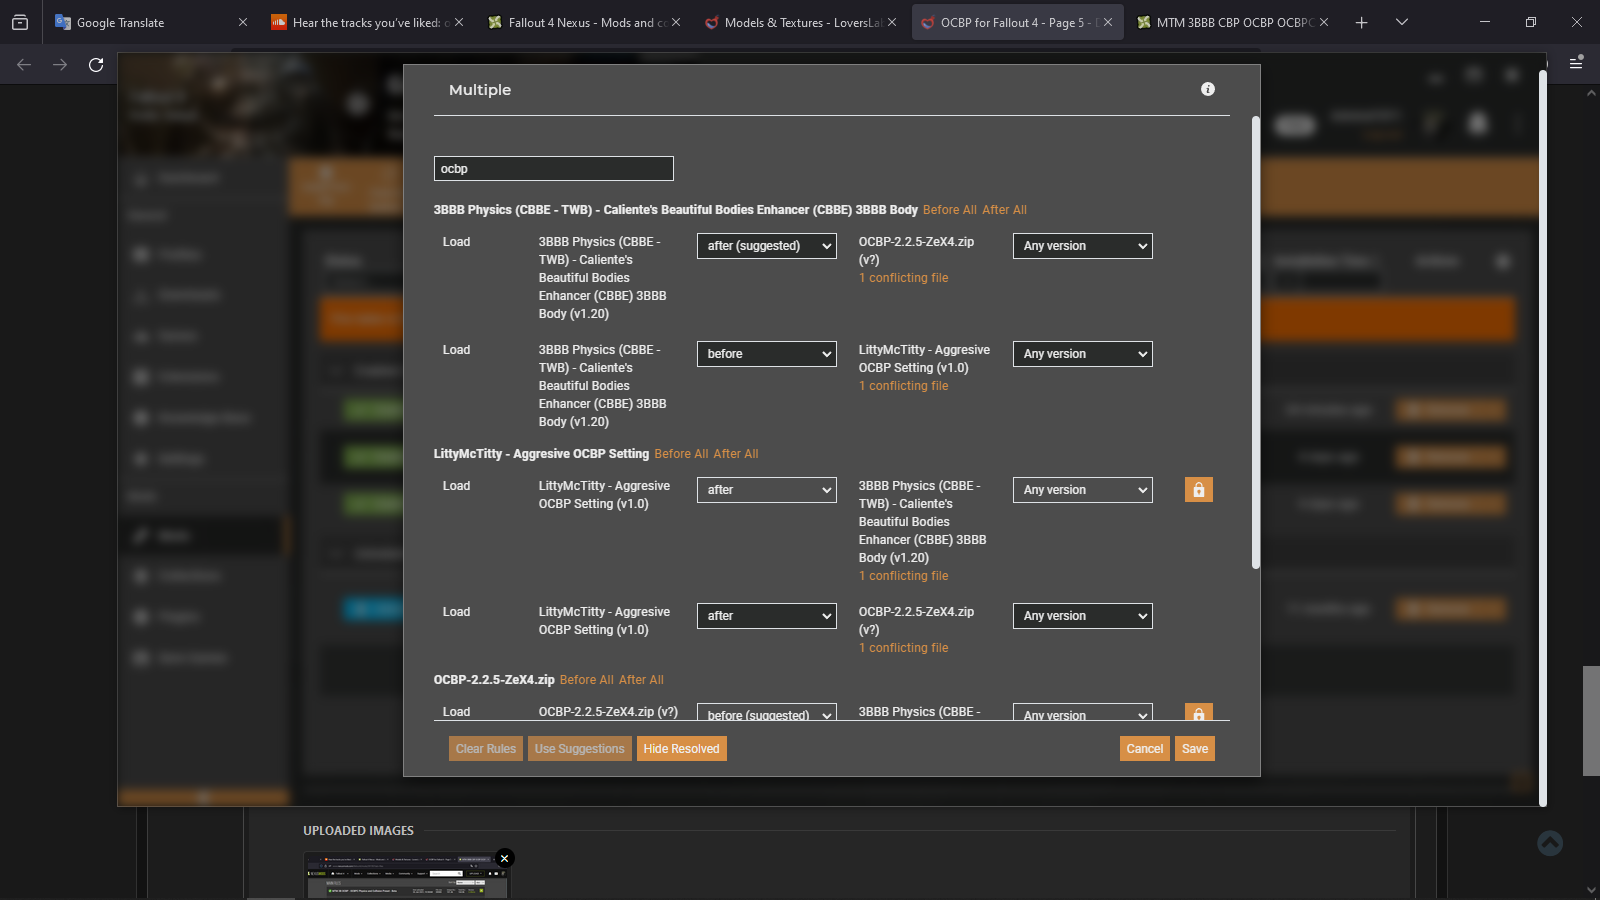Switch to the 'Hear the tracks you've liked' tab
The image size is (1600, 900).
point(367,22)
